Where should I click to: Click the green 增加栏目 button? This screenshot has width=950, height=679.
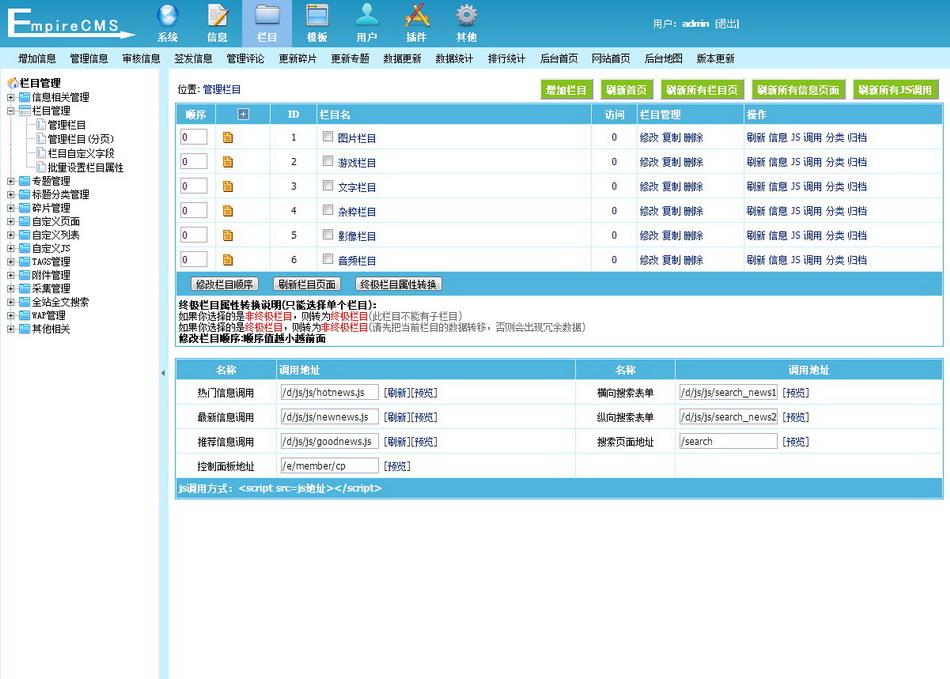coord(566,90)
